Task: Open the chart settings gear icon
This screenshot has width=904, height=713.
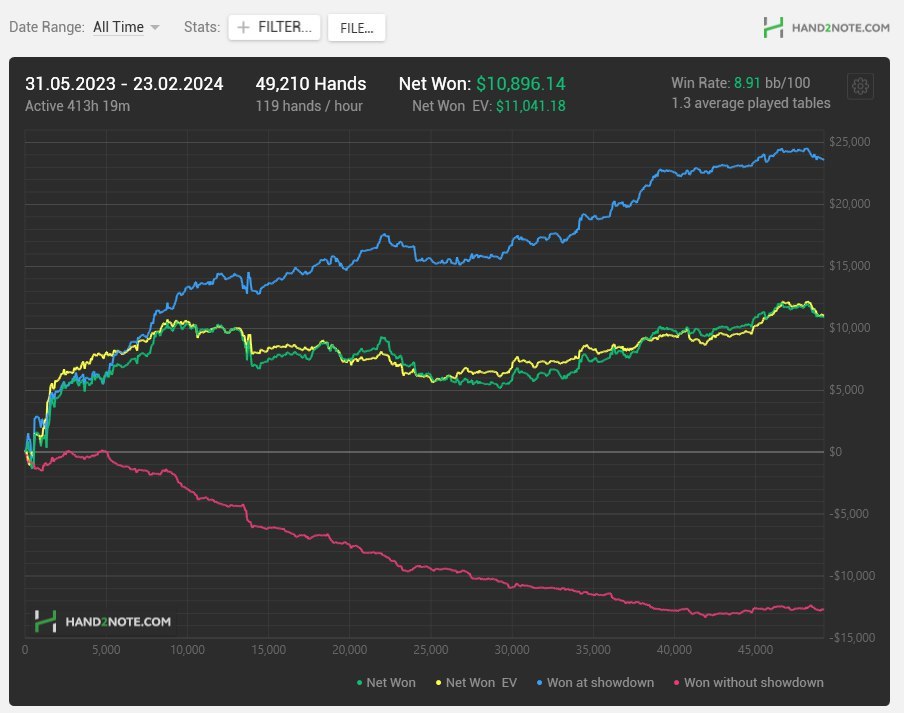Action: [860, 86]
